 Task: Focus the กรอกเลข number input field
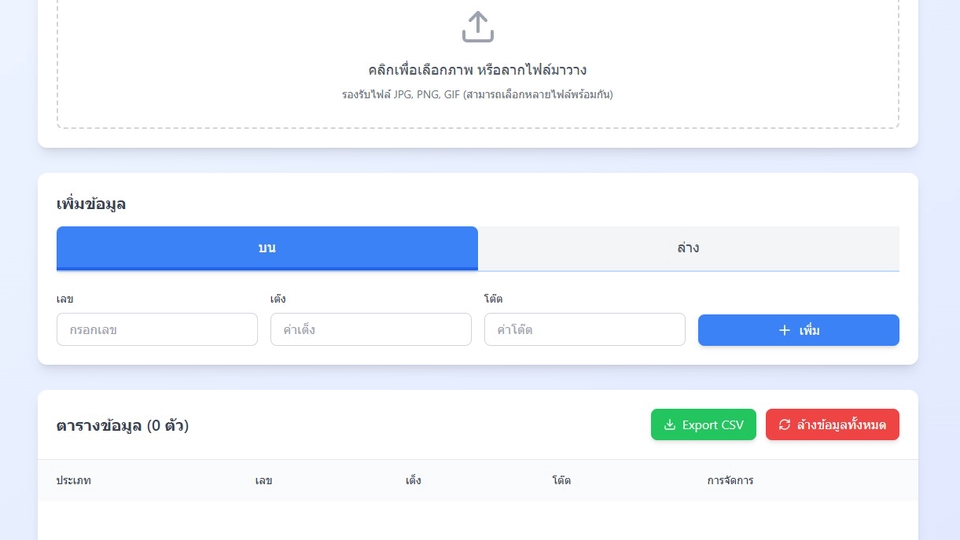[x=157, y=330]
